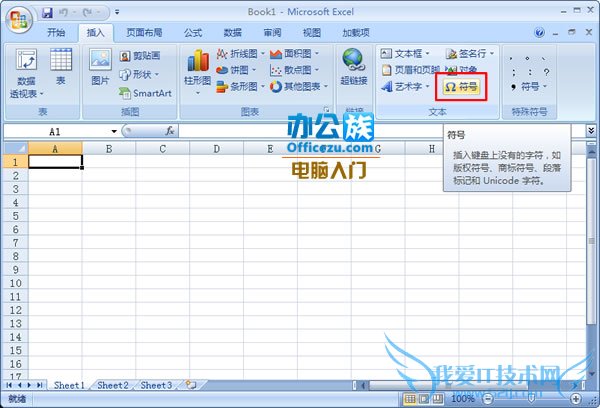Image resolution: width=600 pixels, height=408 pixels.
Task: Select row 12 header
Action: [x=16, y=310]
